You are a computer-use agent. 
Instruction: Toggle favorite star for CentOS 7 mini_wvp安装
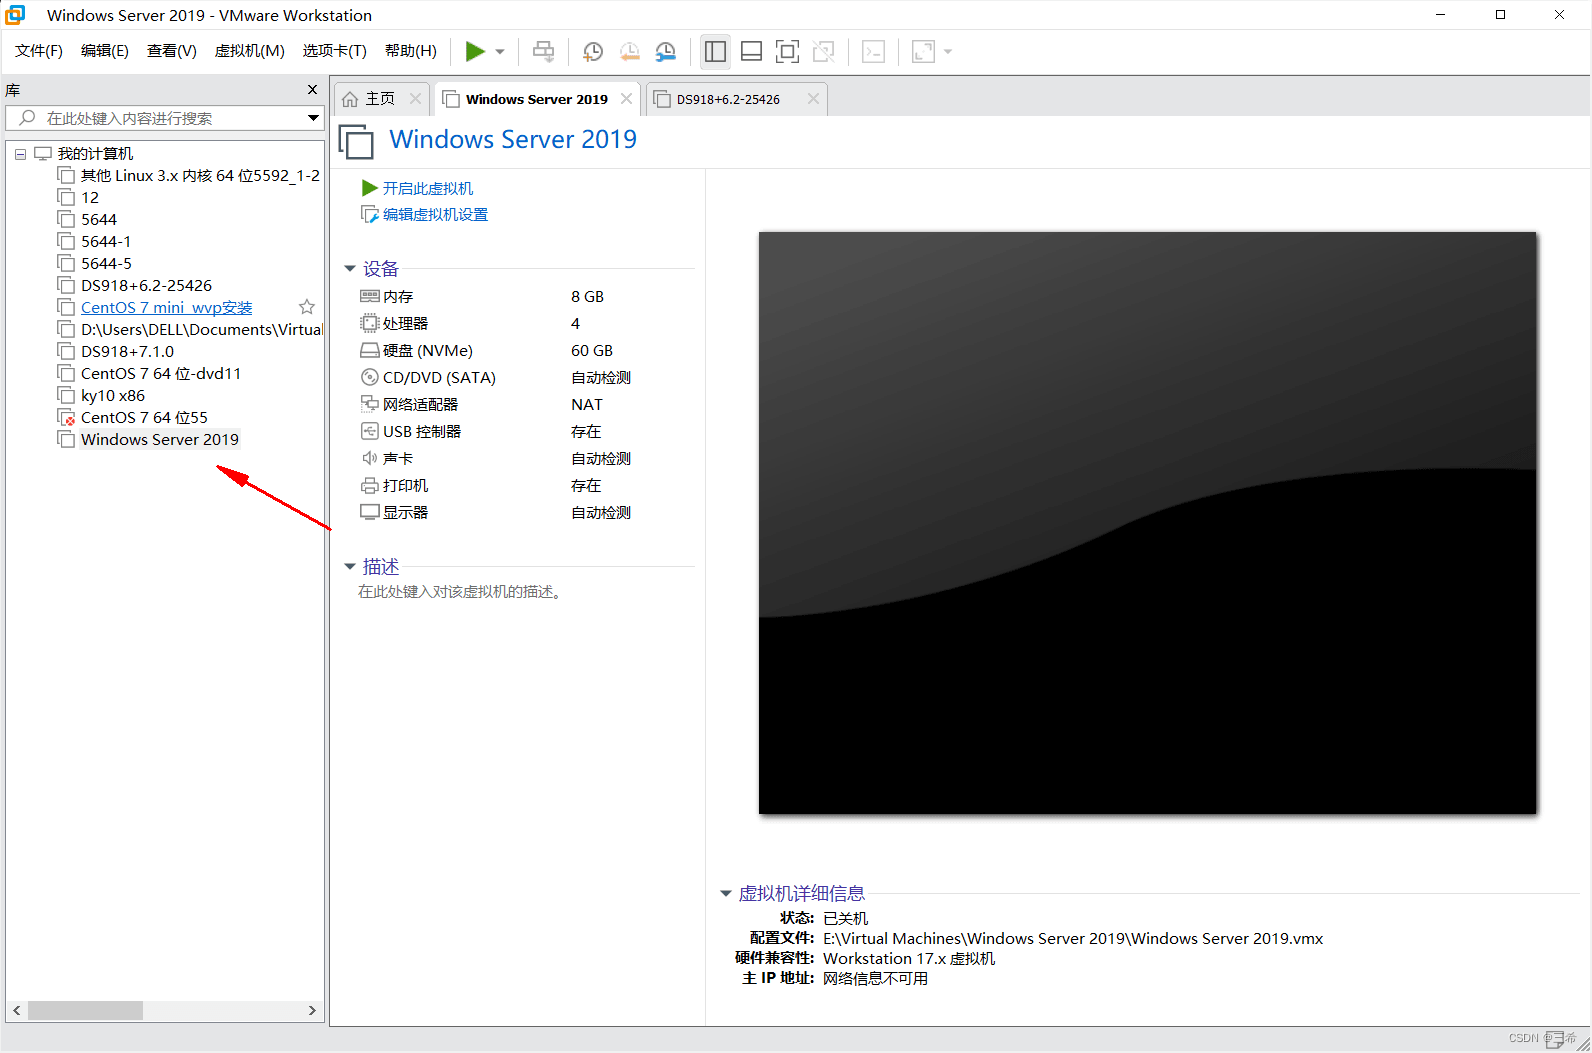tap(307, 307)
